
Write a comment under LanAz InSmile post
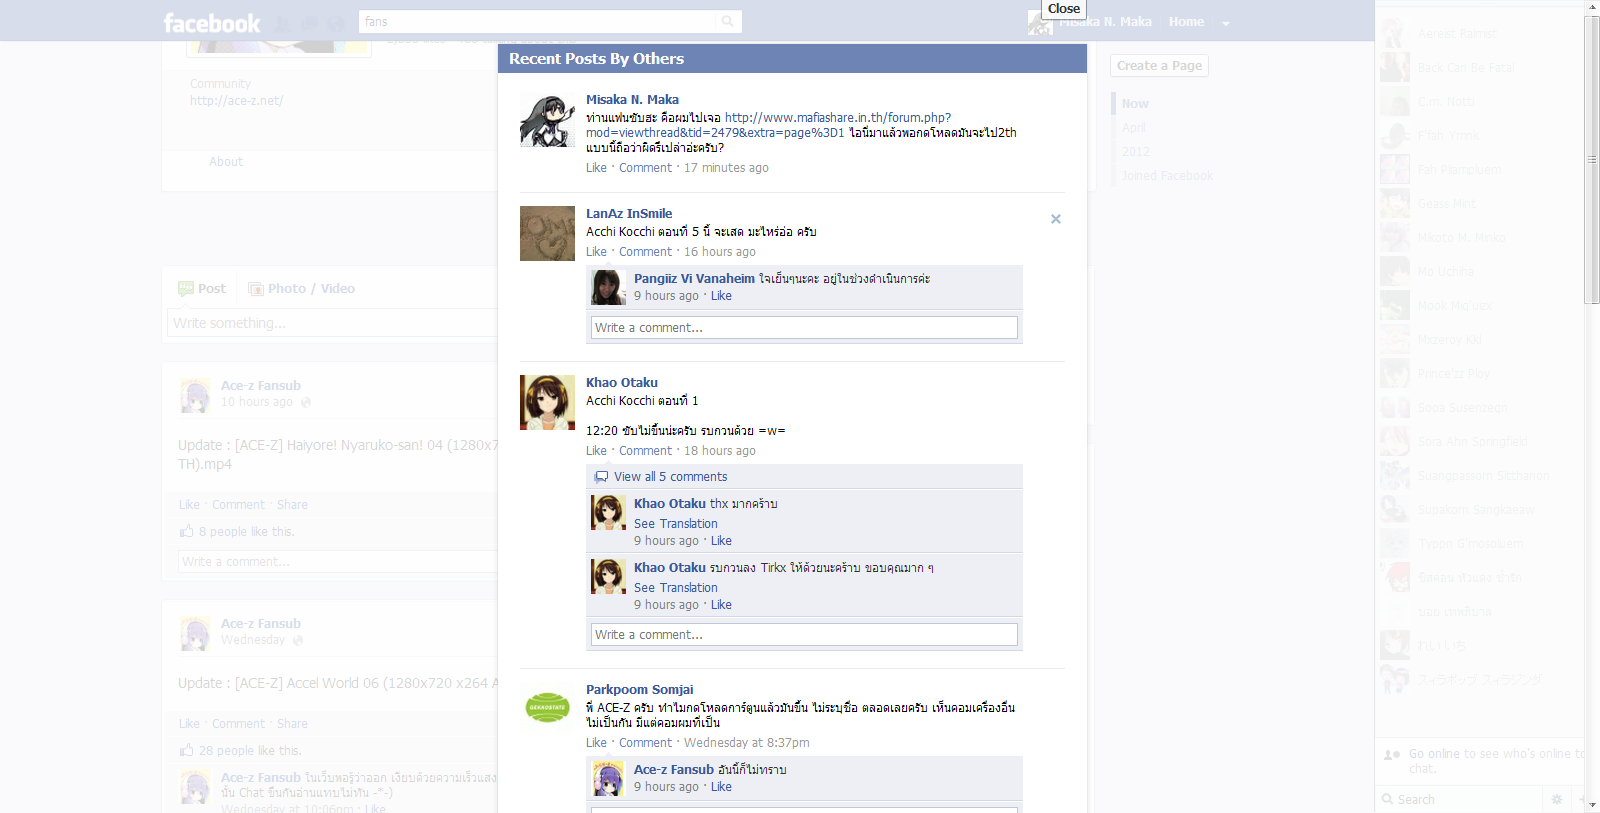804,328
